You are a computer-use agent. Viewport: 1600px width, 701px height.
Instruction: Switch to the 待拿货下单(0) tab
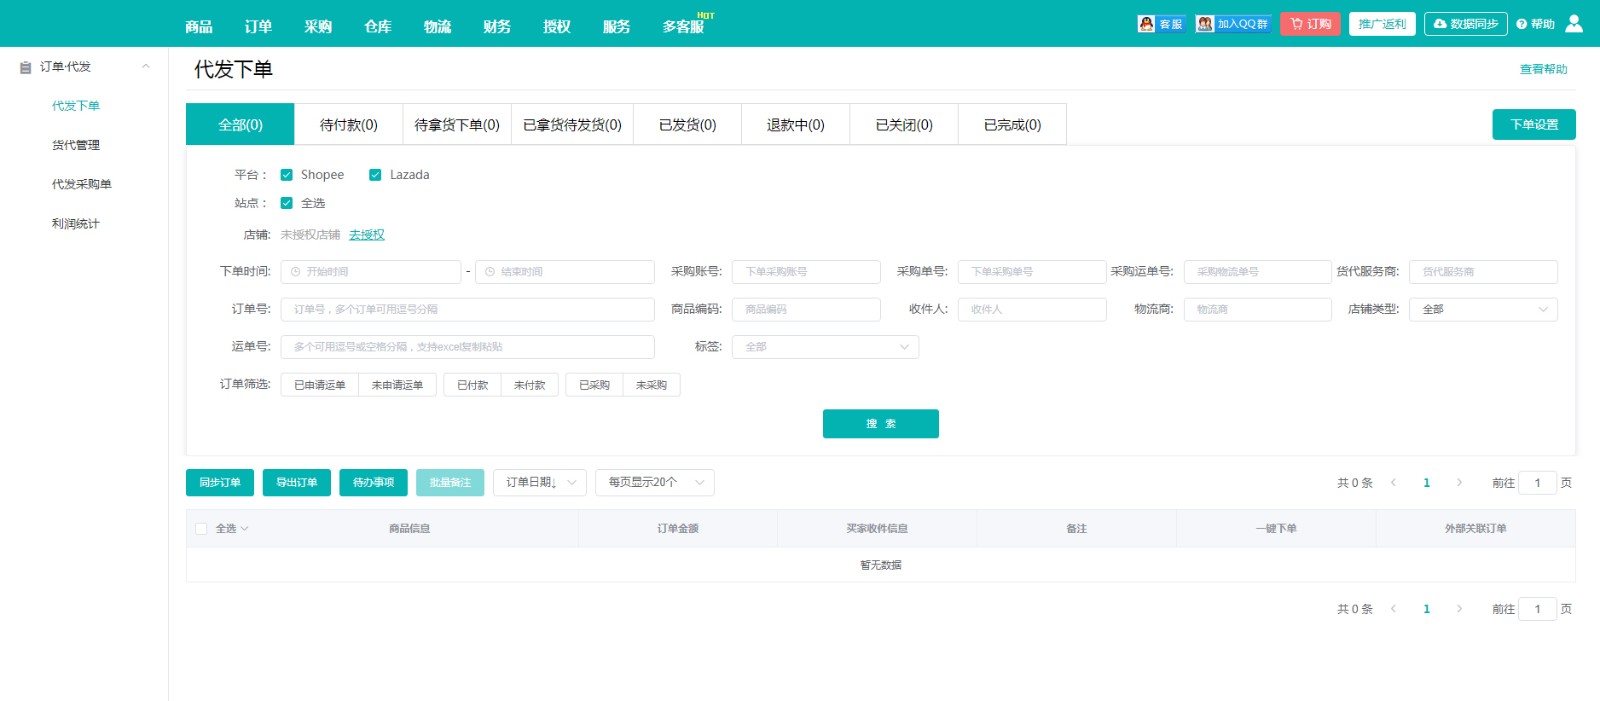(x=457, y=125)
